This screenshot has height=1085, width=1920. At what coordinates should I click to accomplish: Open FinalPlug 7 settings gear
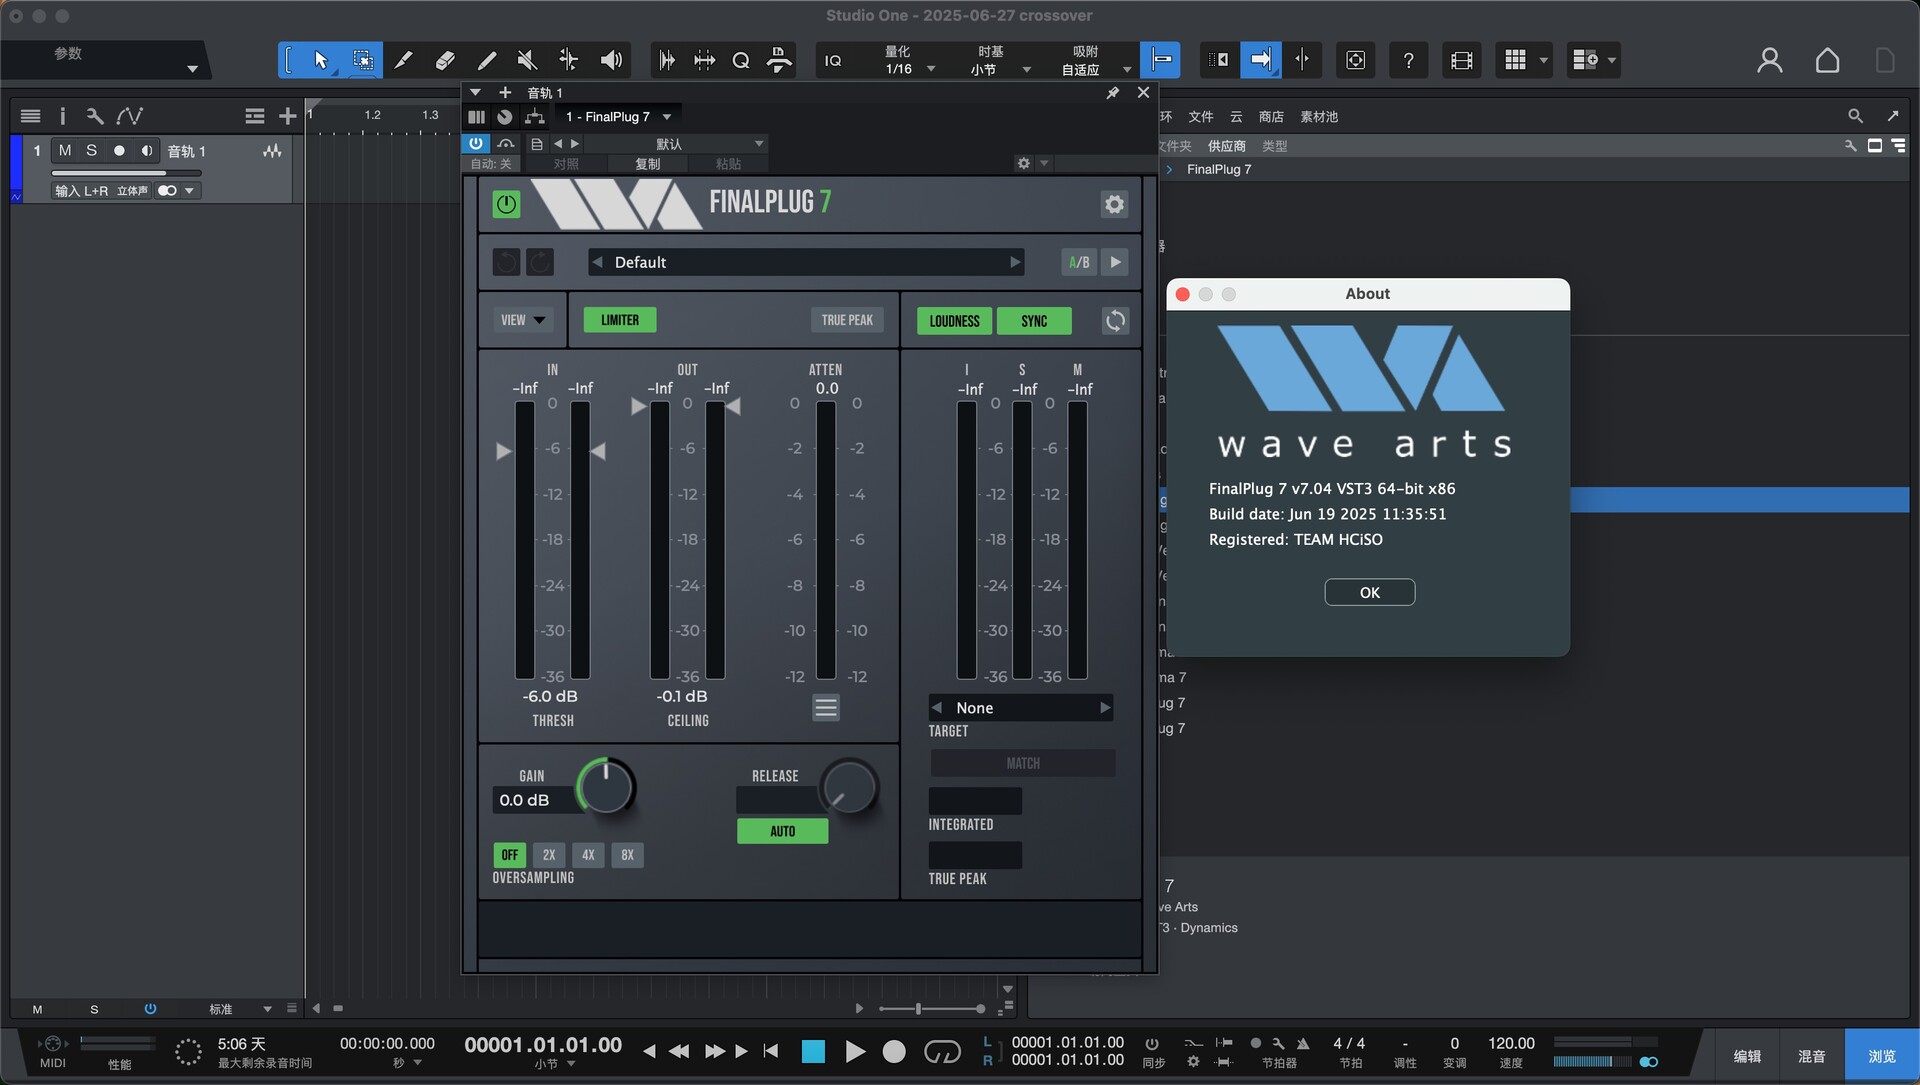(x=1114, y=204)
